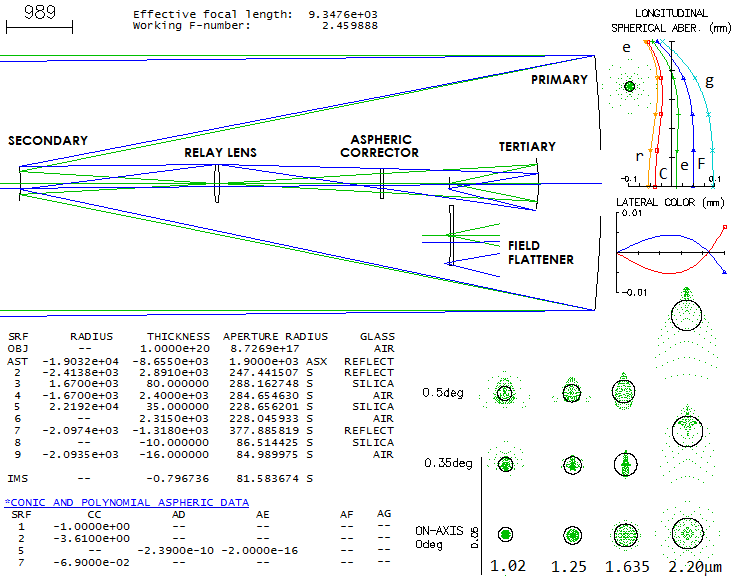The image size is (736, 586).
Task: Select the conic constant -3.6100e+00
Action: (x=92, y=539)
